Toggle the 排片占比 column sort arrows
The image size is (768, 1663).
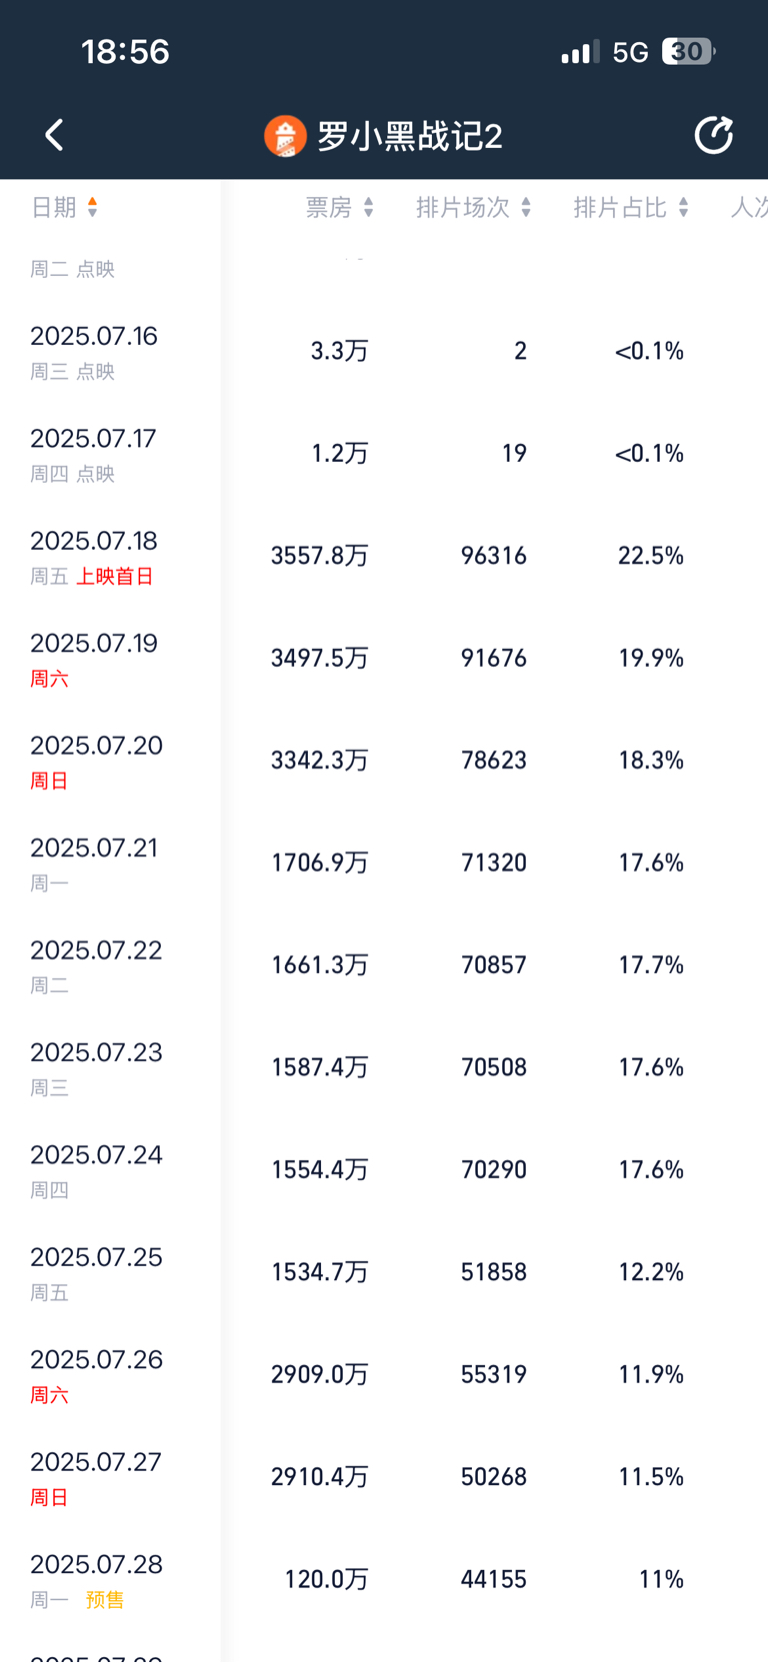[683, 207]
